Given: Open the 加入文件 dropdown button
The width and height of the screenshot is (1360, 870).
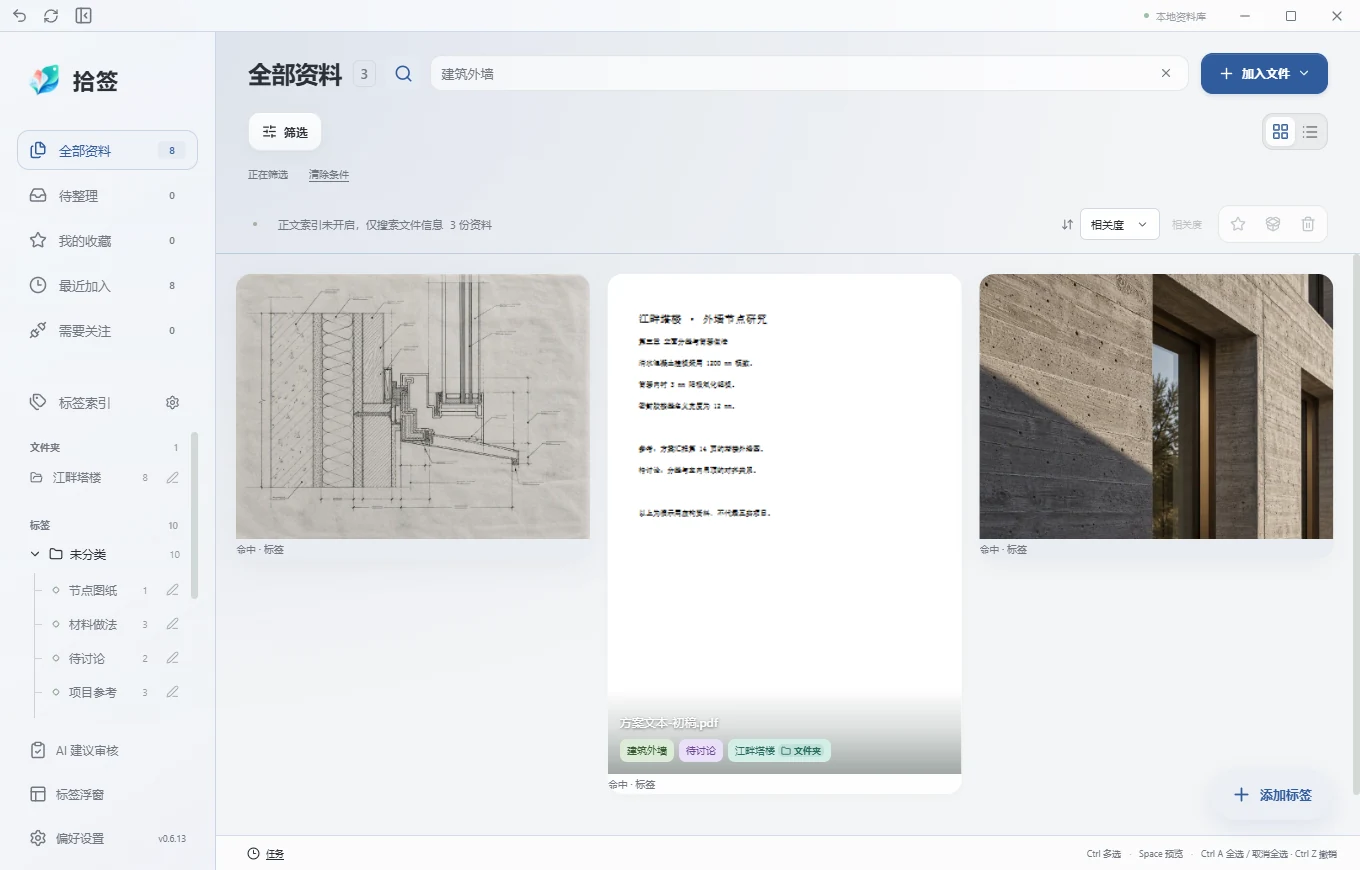Looking at the screenshot, I should point(1264,73).
